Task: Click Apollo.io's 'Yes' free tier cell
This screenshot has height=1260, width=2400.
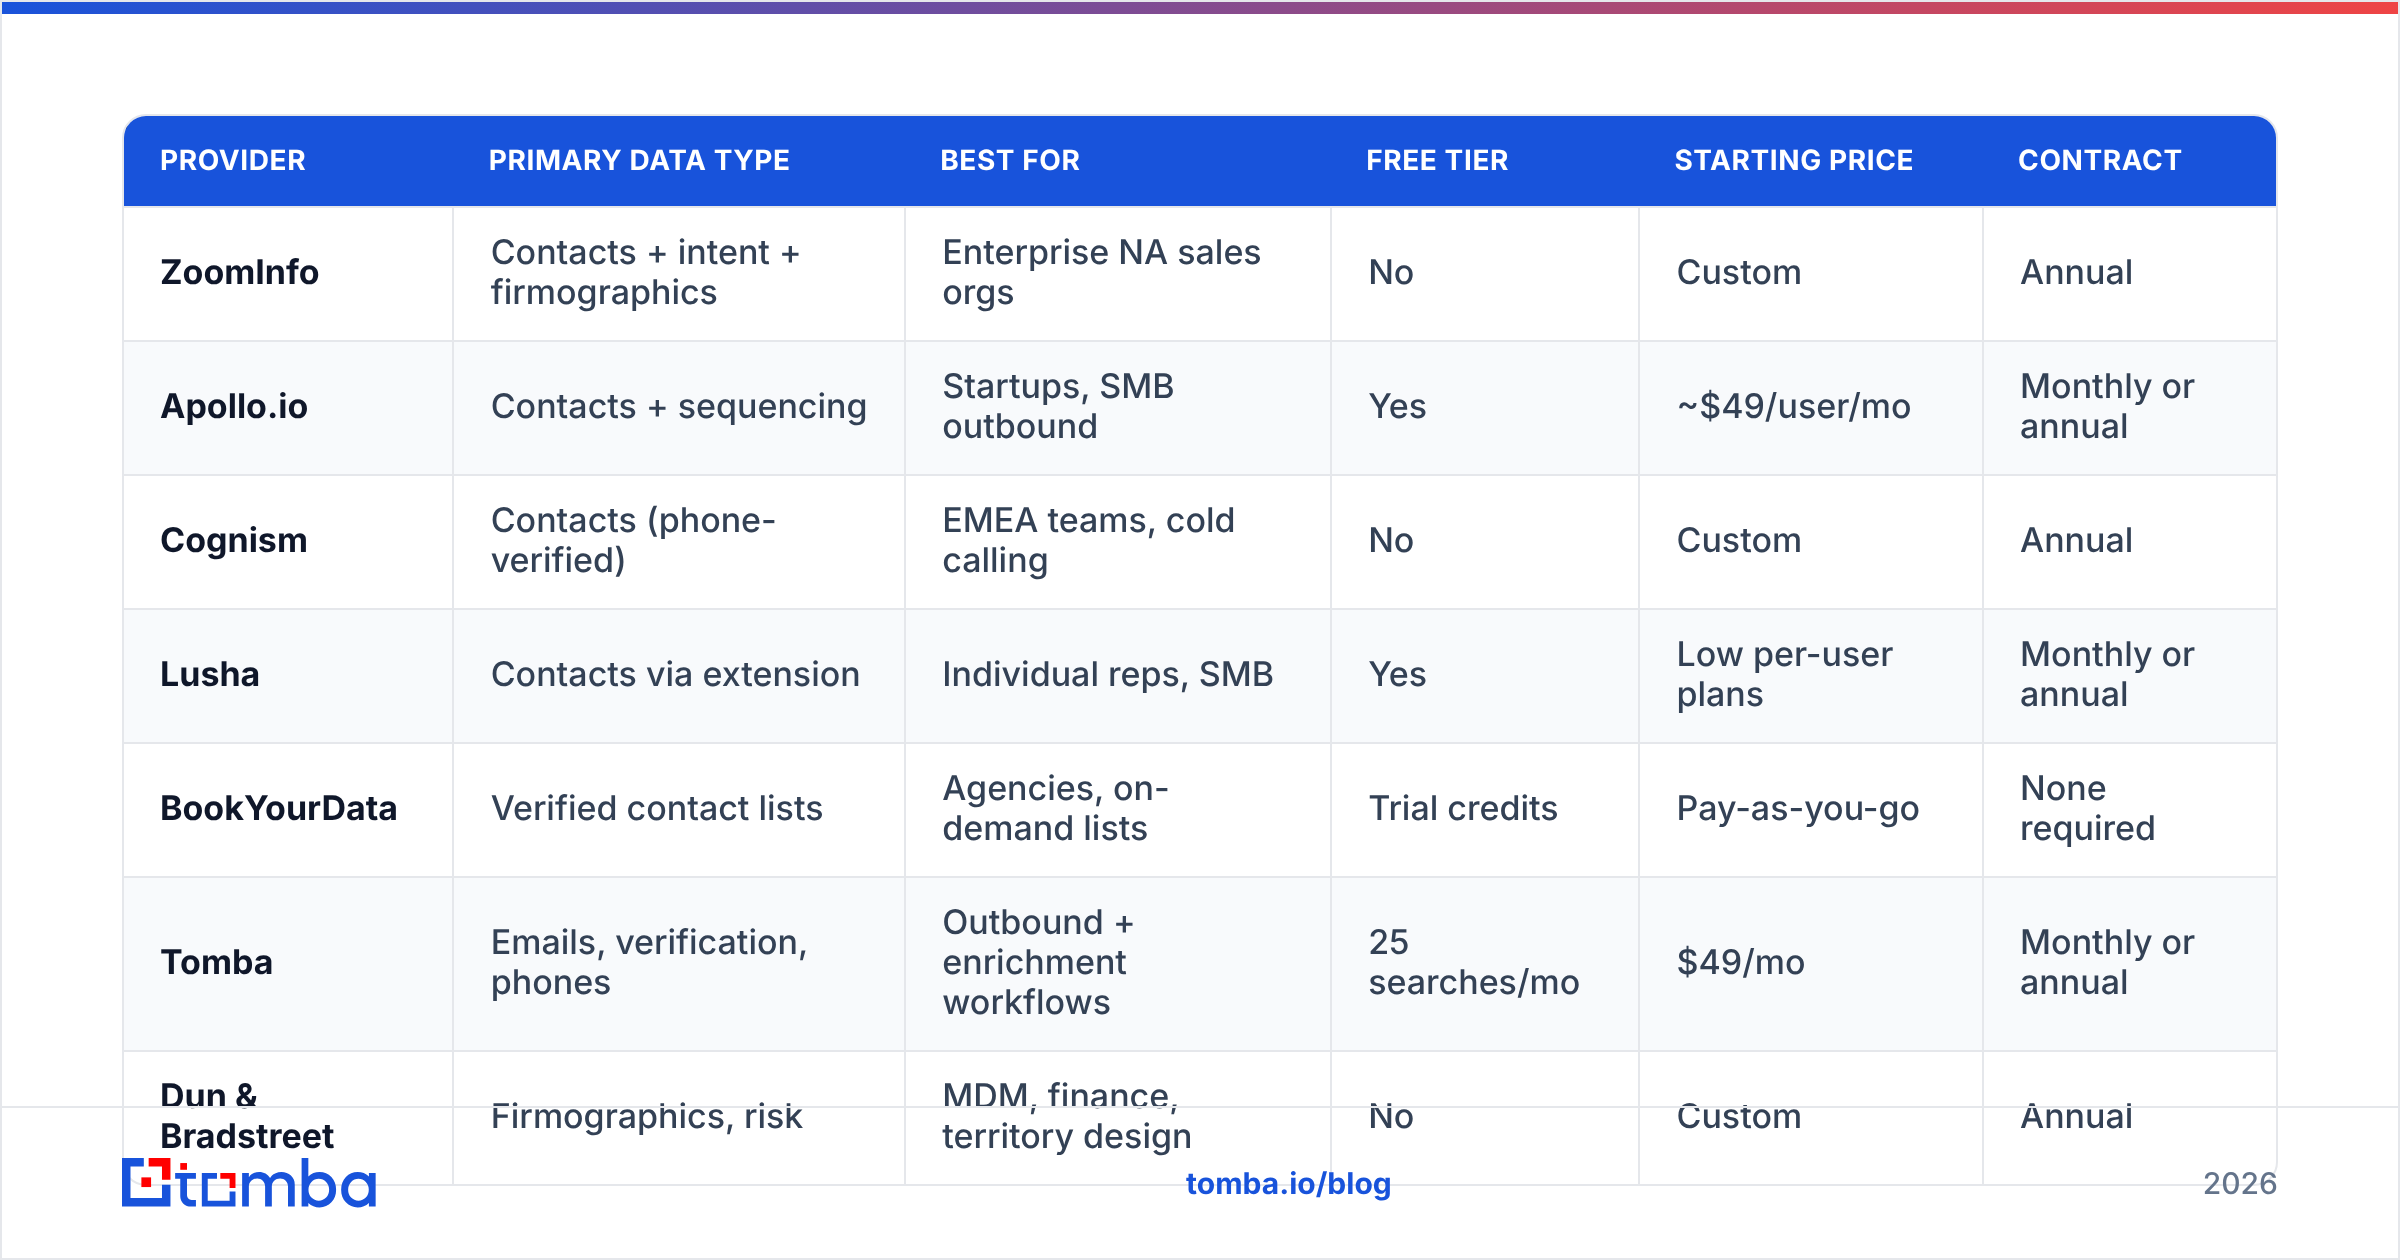Action: (x=1485, y=407)
